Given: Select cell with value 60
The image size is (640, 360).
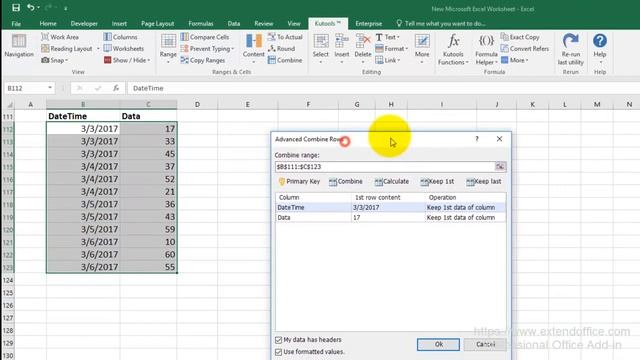Looking at the screenshot, I should pyautogui.click(x=149, y=254).
